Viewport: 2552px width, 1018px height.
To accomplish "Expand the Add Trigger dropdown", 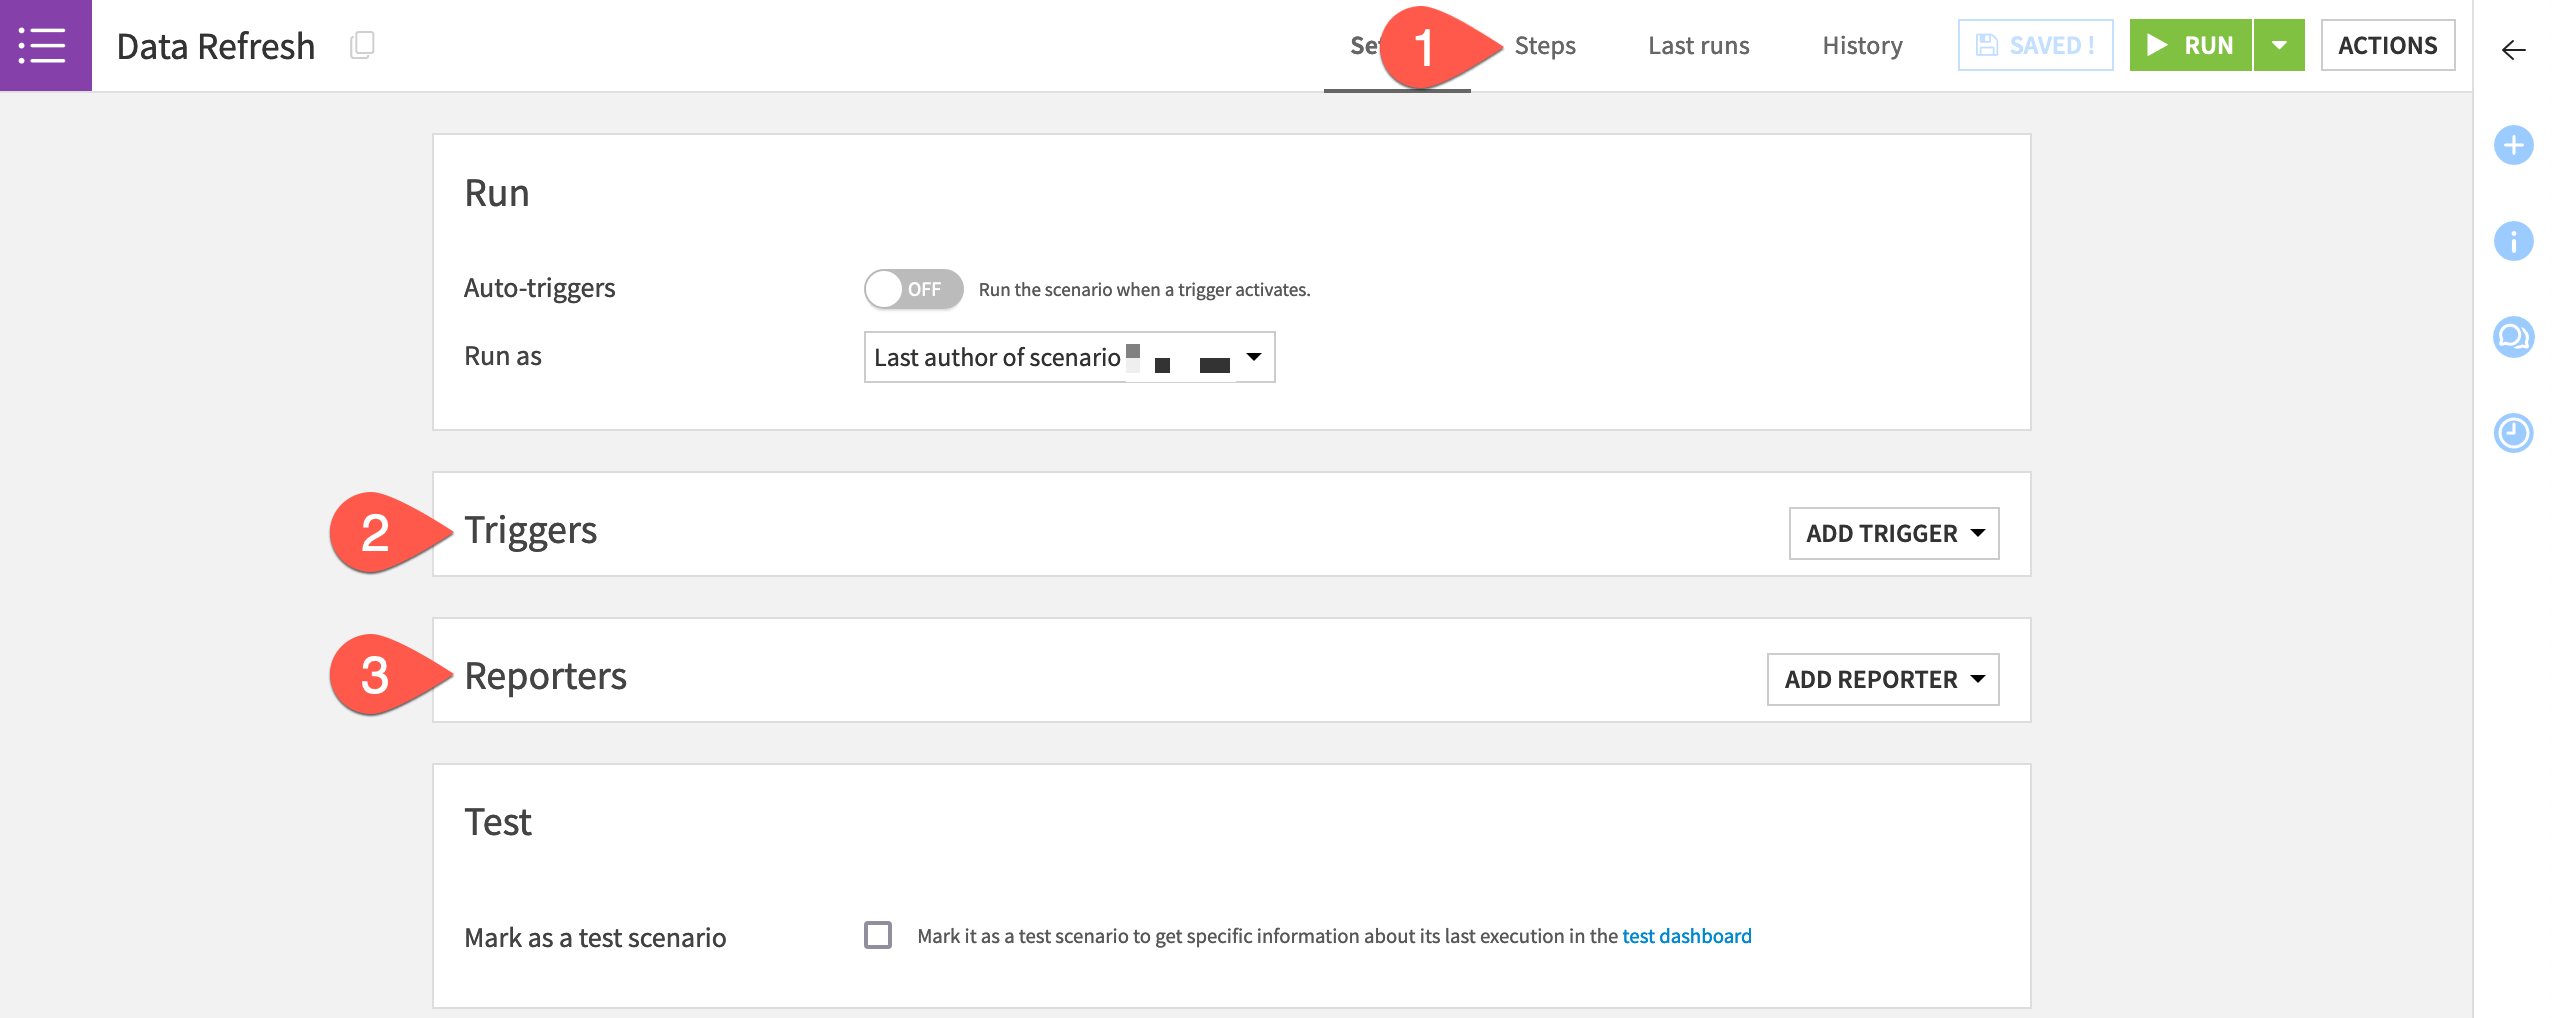I will coord(1893,533).
